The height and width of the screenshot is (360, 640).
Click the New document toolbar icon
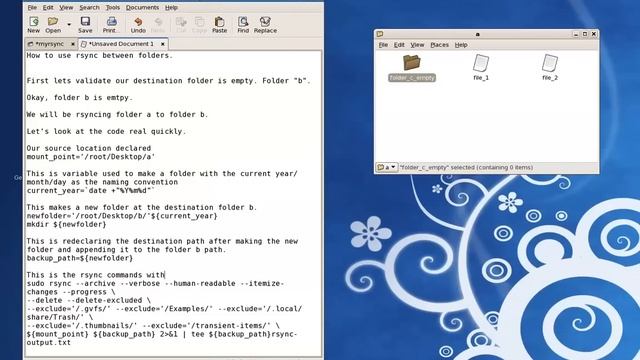click(33, 24)
